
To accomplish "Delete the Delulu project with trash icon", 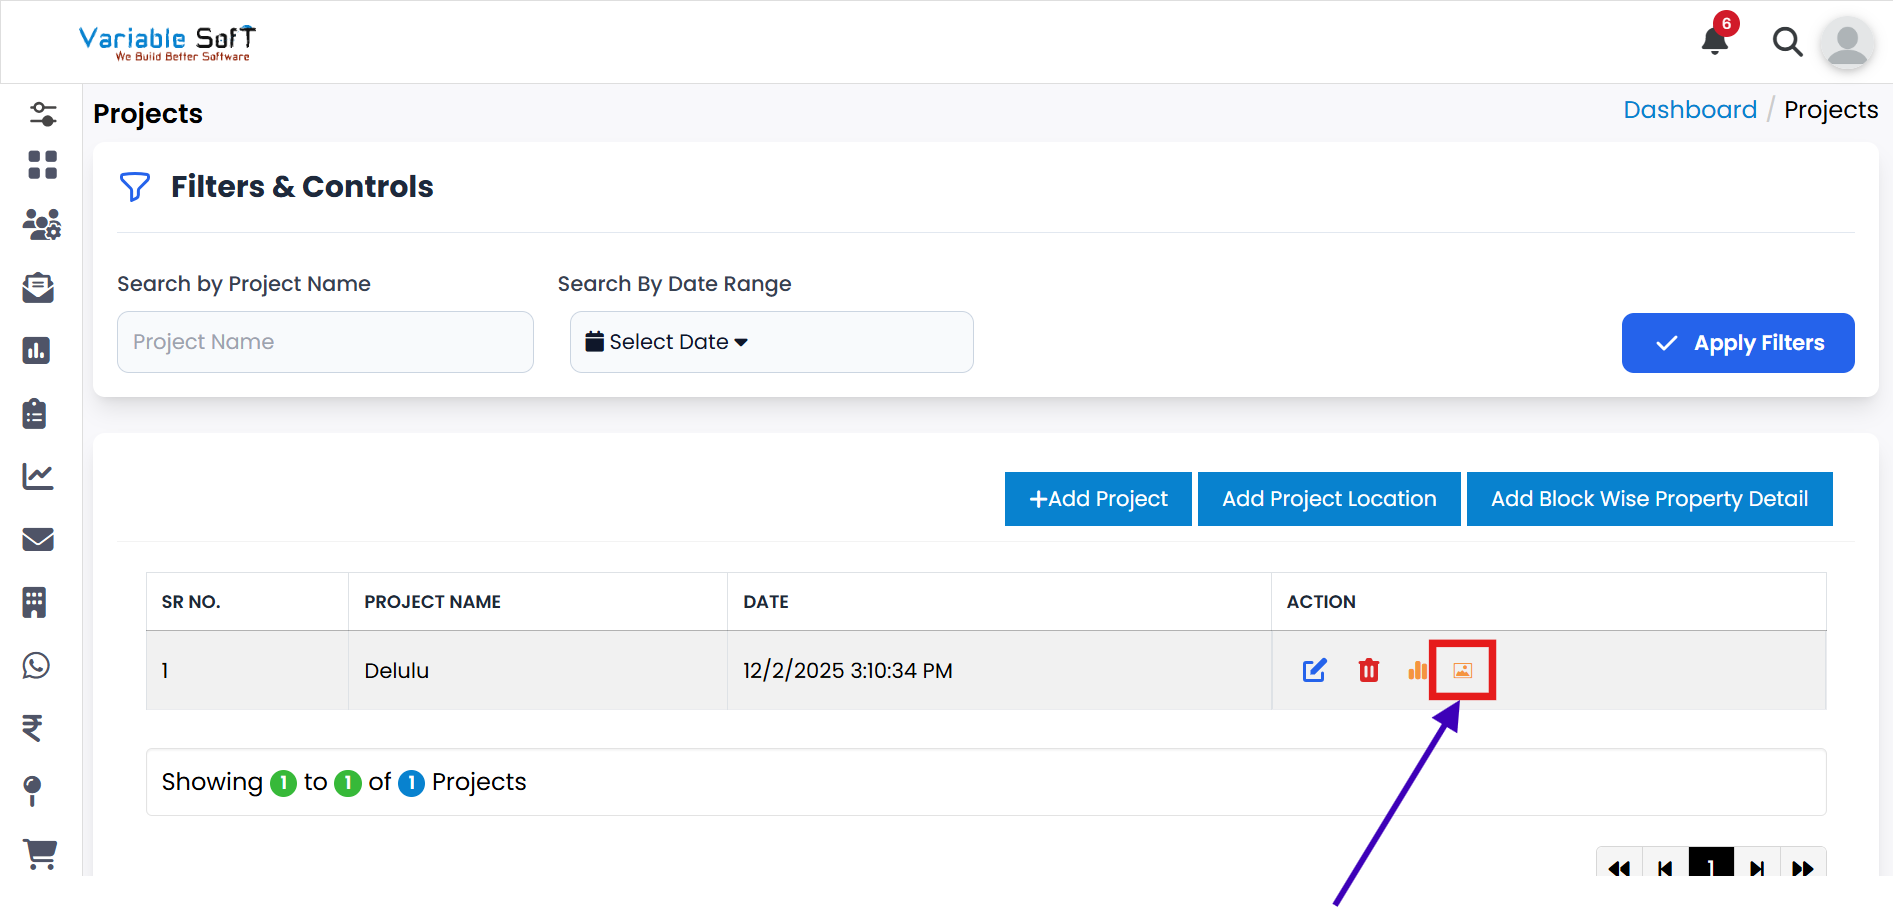I will tap(1368, 670).
